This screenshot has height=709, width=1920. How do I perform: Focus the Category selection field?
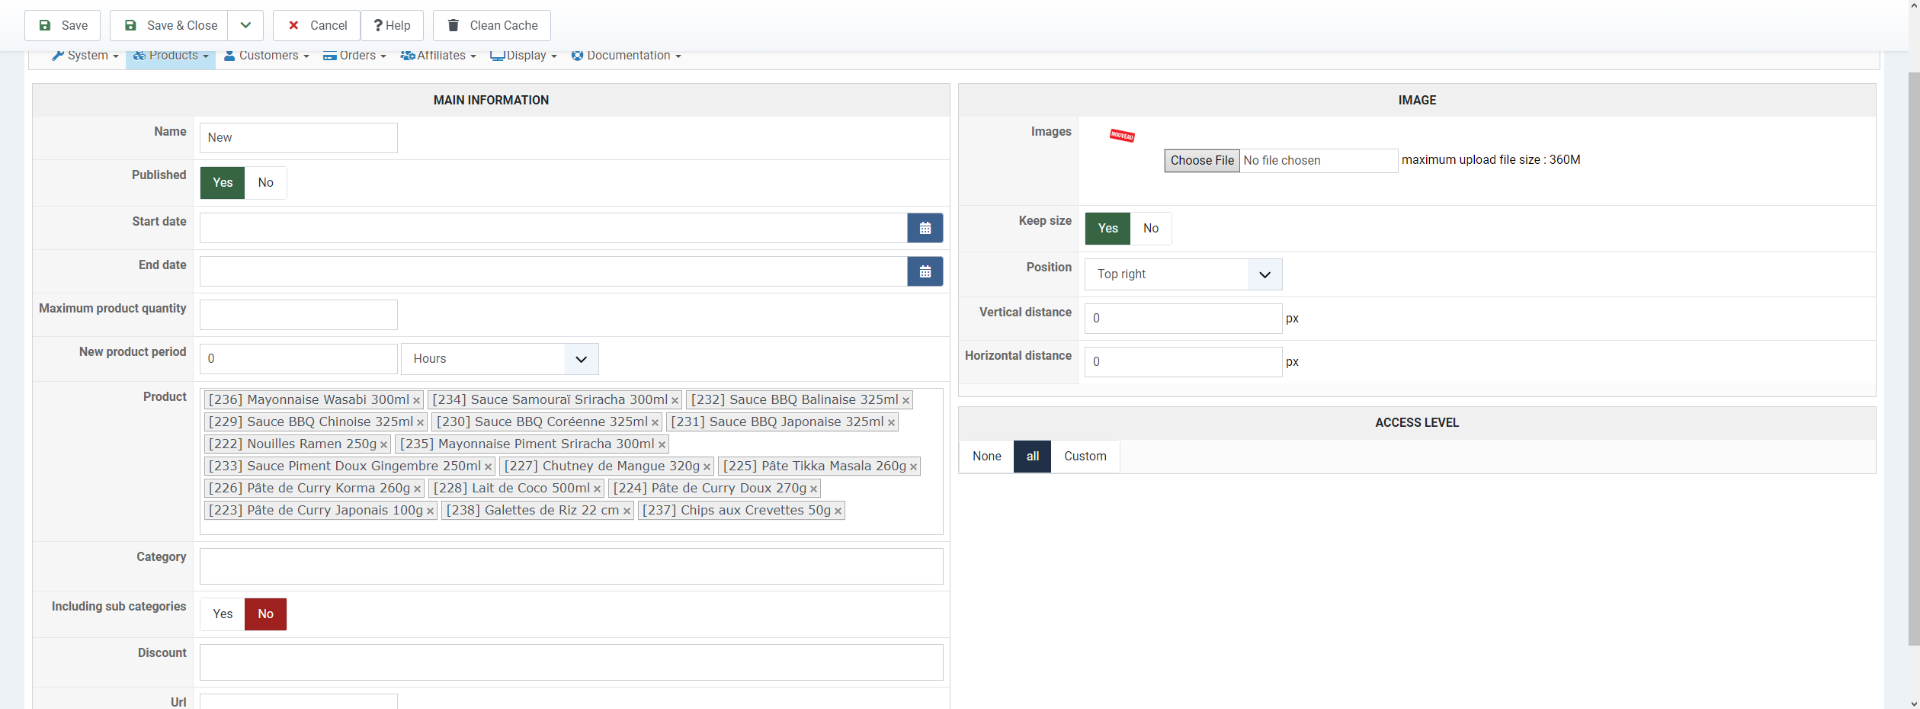coord(572,567)
